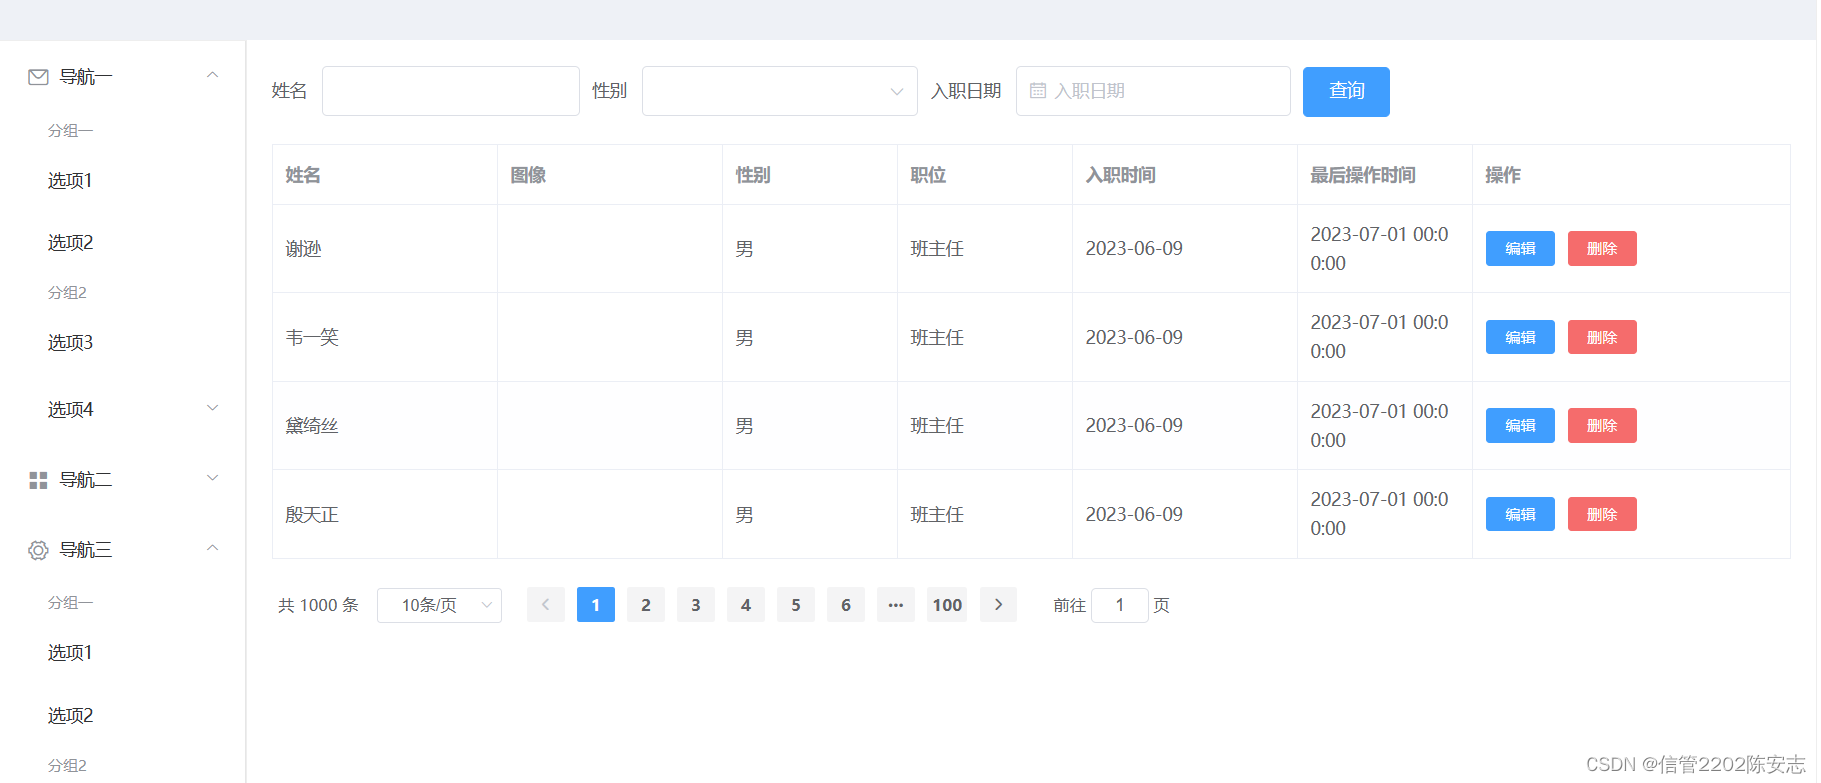This screenshot has height=783, width=1821.
Task: Collapse the 导航三 menu chevron
Action: [212, 548]
